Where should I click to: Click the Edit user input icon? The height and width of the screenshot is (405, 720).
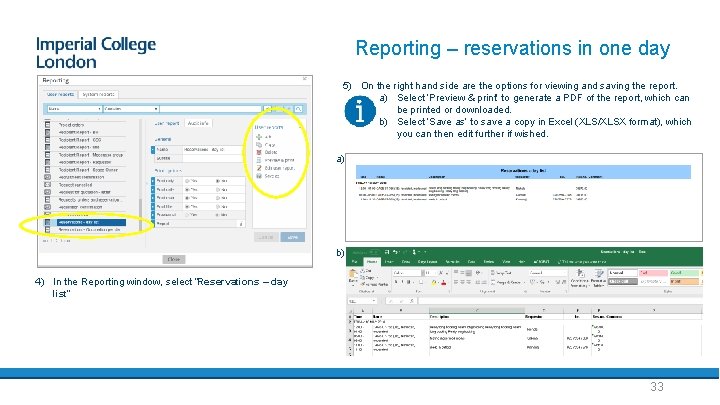point(259,168)
